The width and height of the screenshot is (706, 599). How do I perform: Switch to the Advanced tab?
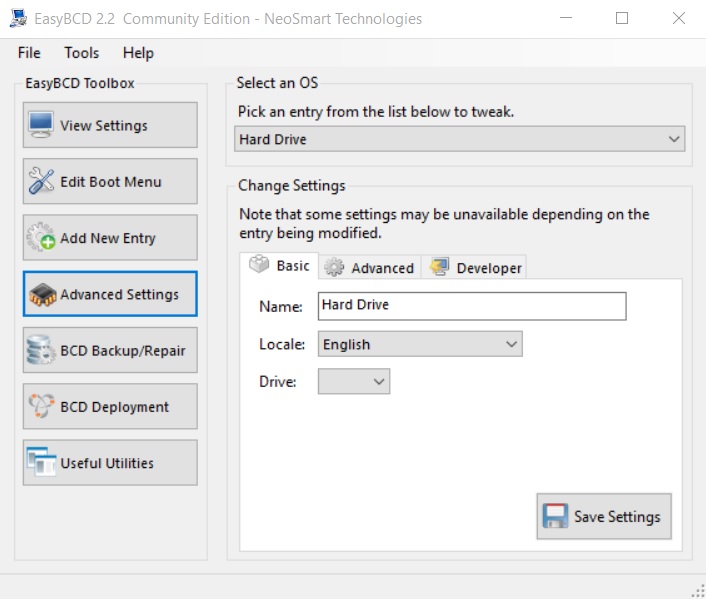(370, 268)
